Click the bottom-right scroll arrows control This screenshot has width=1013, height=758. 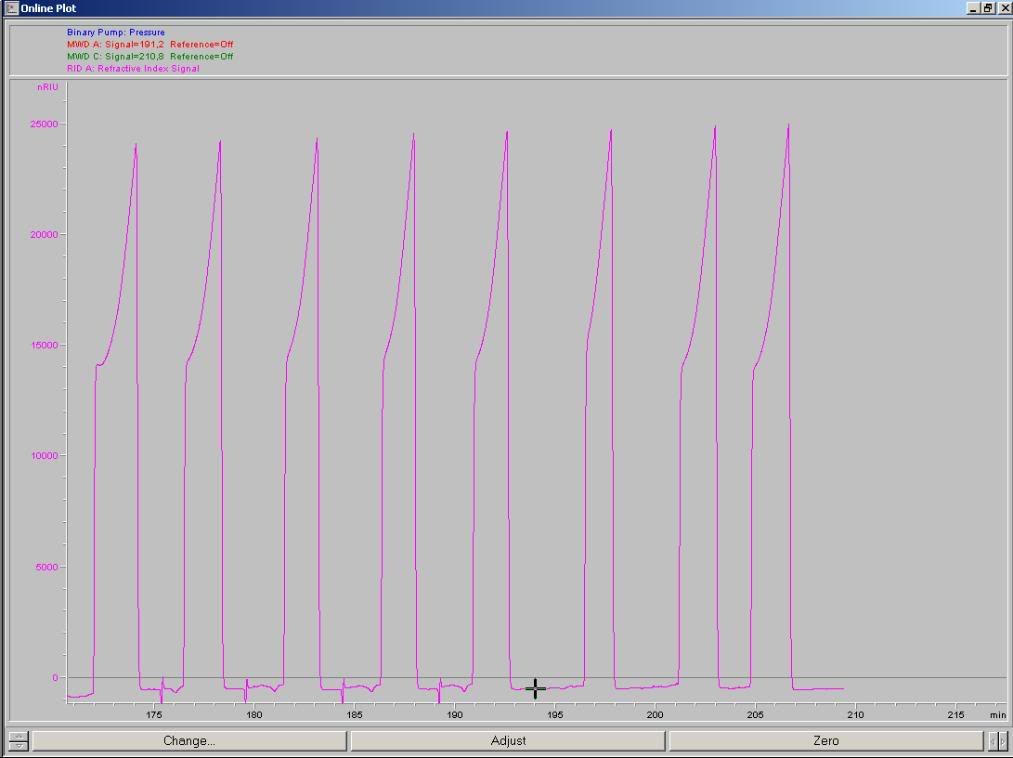tap(997, 741)
